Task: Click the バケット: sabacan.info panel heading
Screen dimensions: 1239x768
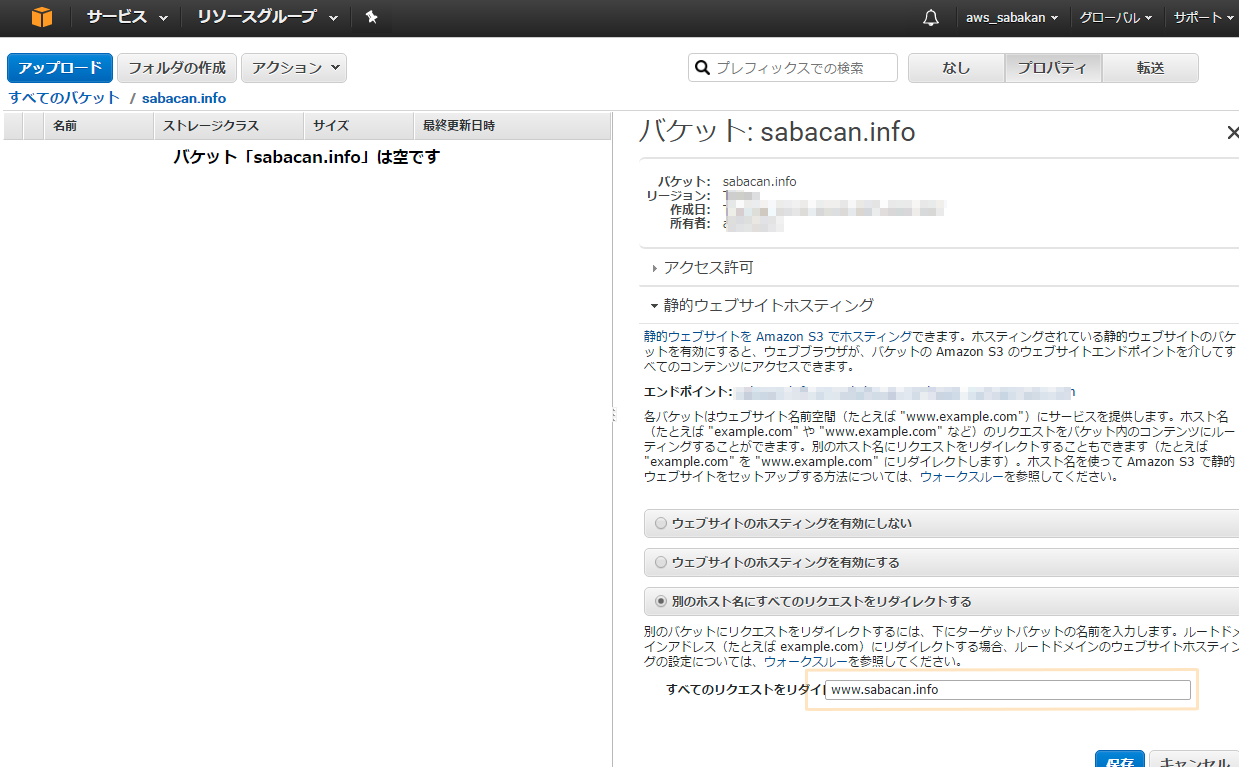Action: click(x=777, y=133)
